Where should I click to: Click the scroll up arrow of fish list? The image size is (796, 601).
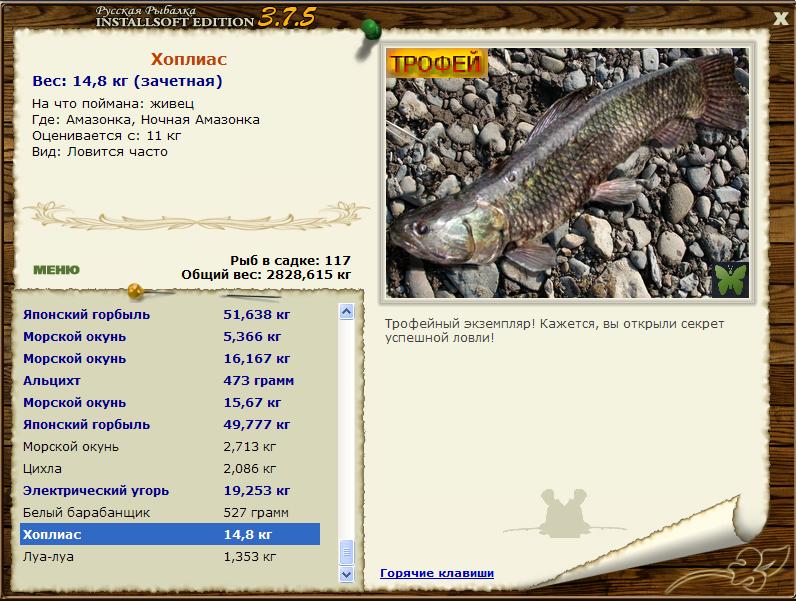tap(346, 311)
